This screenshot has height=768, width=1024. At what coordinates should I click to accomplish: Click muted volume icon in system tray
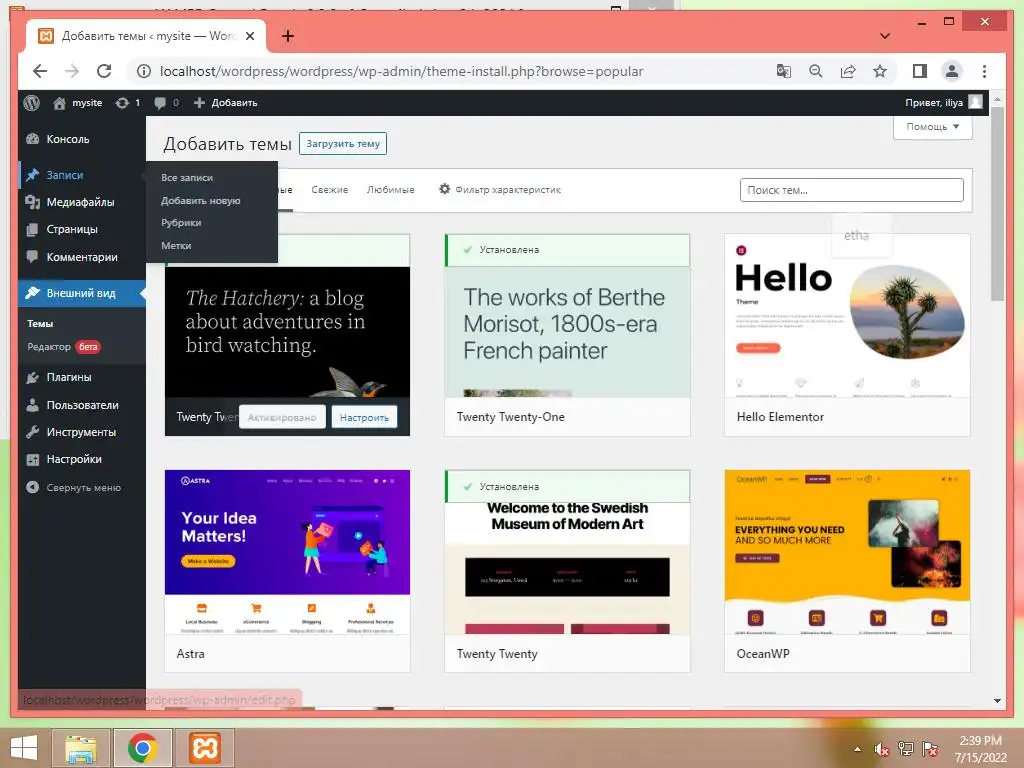882,750
